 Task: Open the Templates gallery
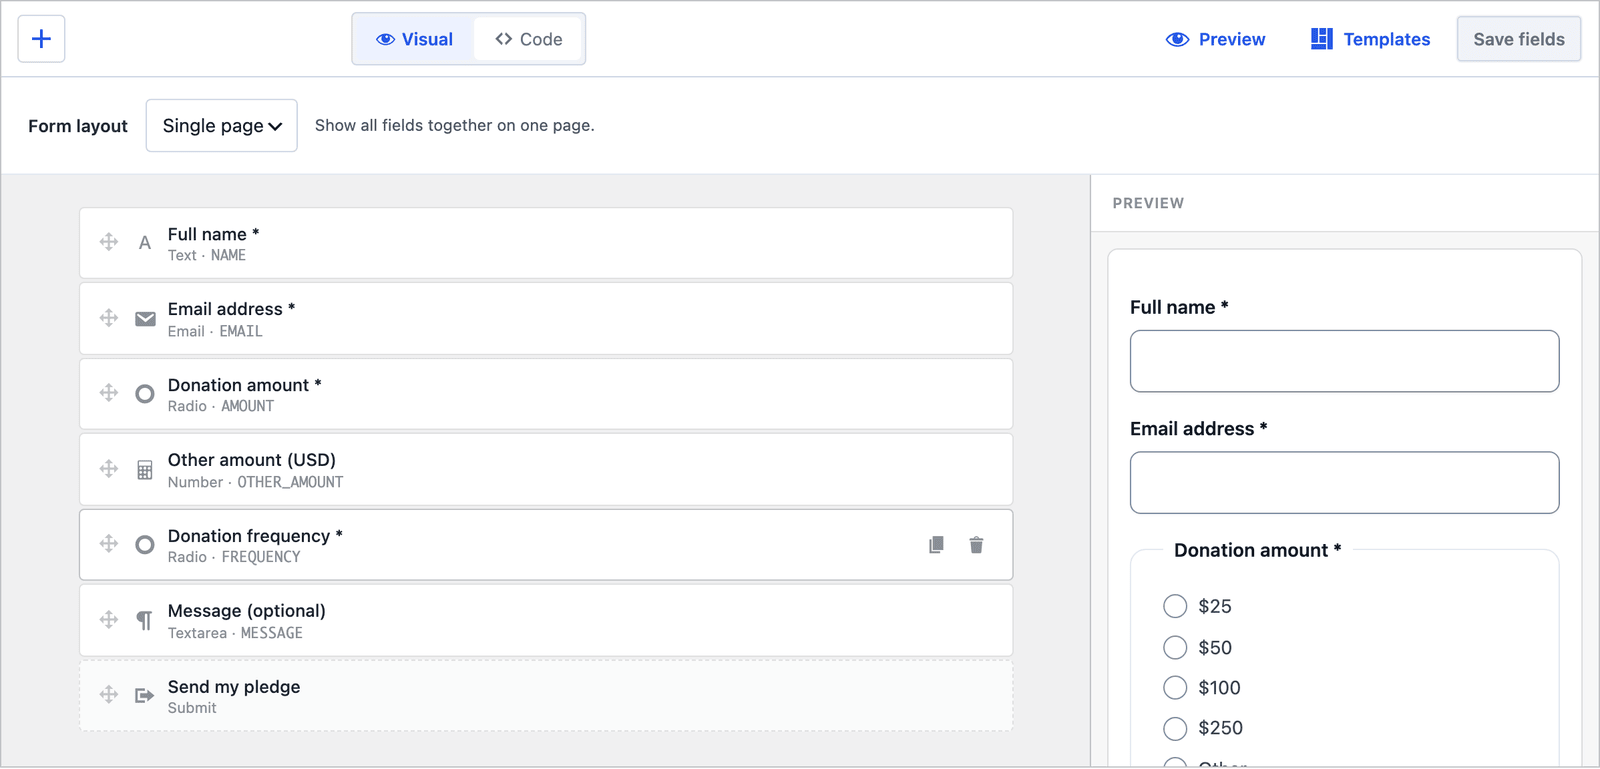[x=1370, y=39]
